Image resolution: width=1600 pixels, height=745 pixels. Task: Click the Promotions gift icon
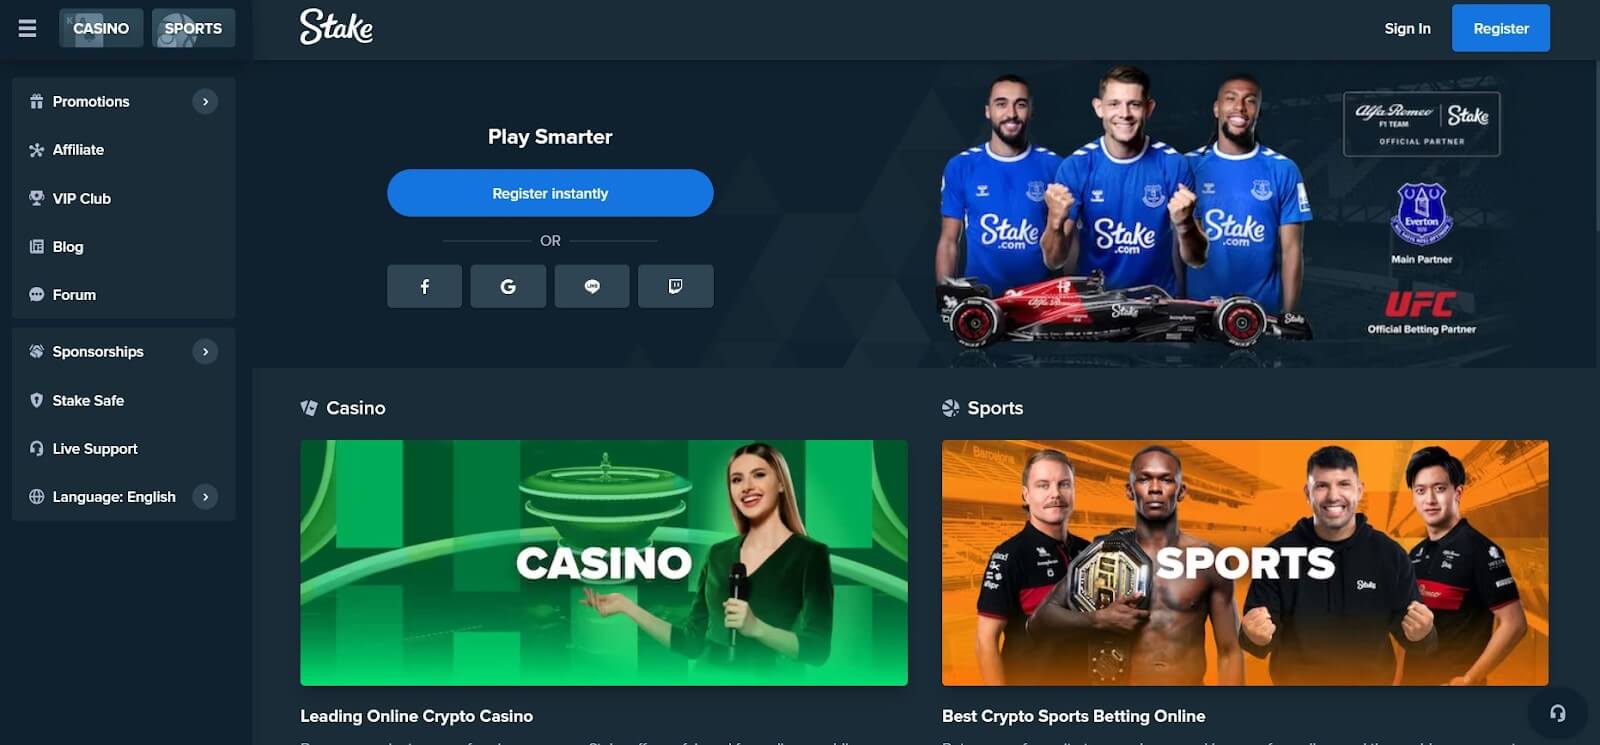37,101
